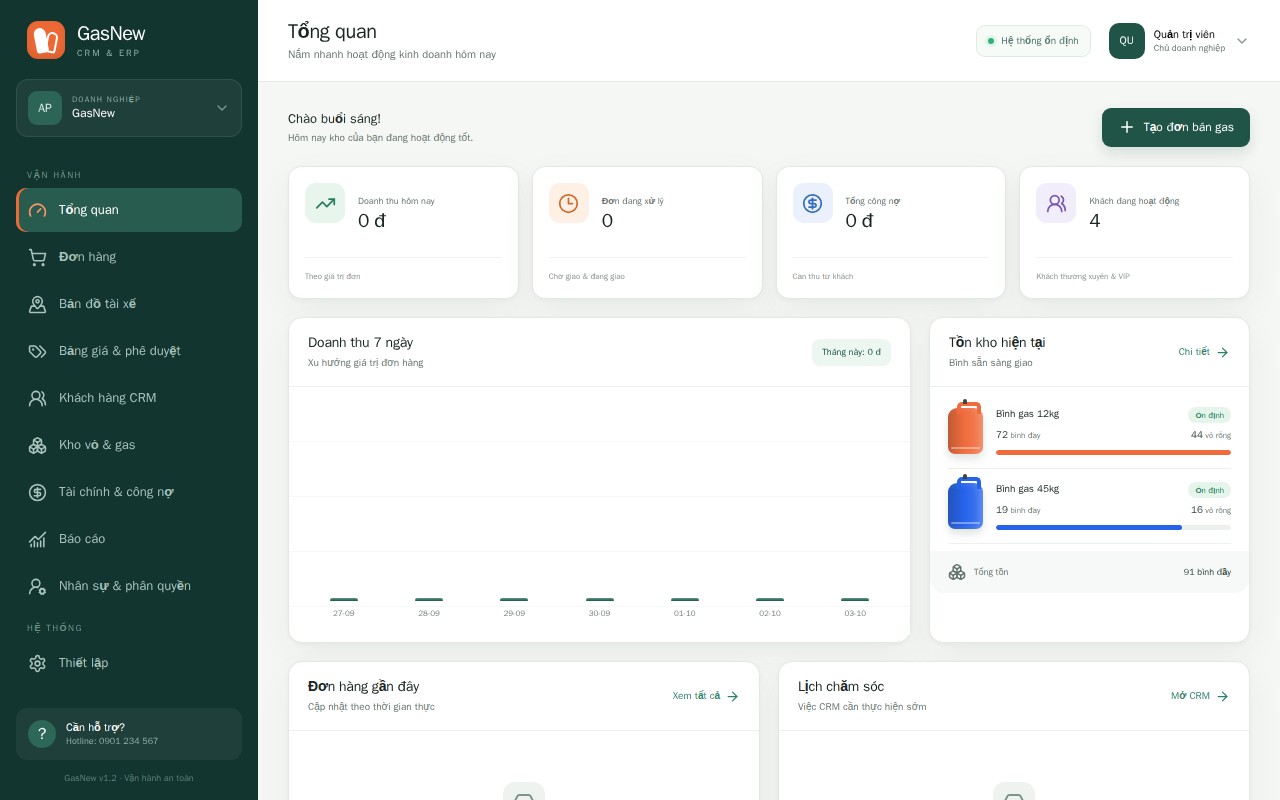Click the Ổn định tag for Bình gas 12kg

[1209, 415]
